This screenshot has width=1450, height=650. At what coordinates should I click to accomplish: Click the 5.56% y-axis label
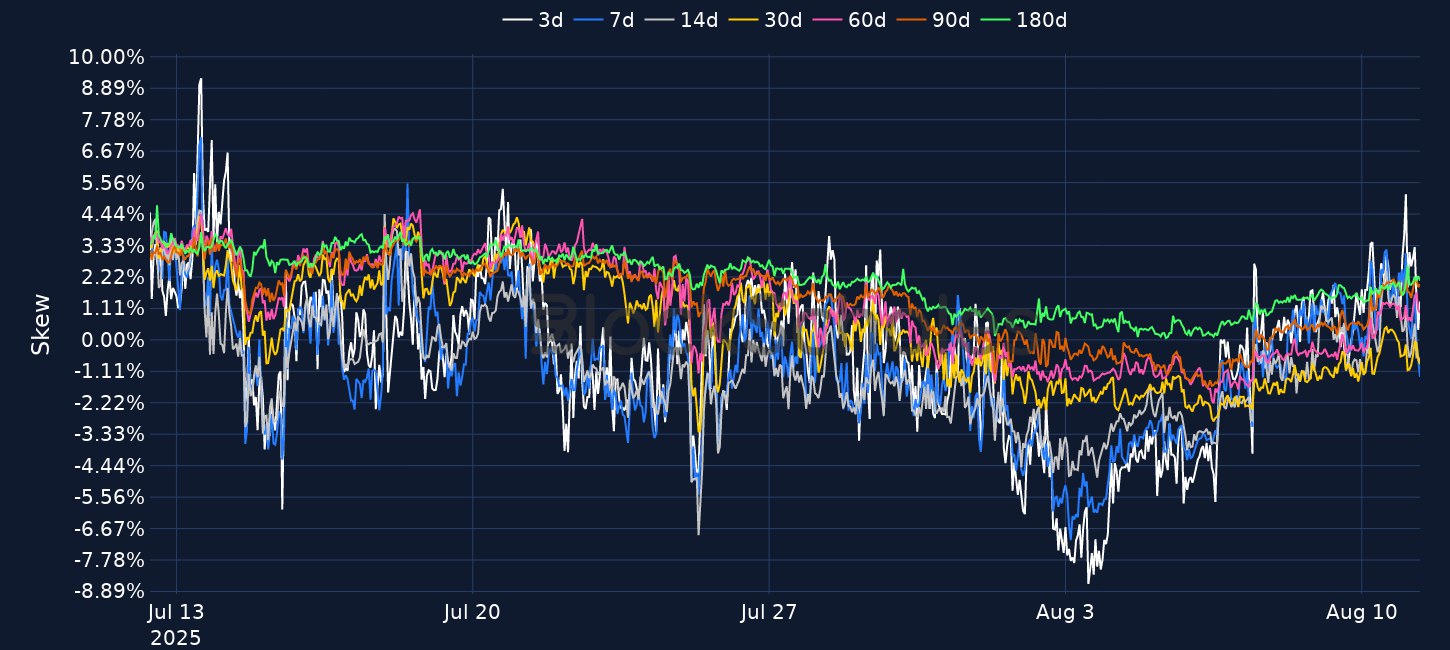click(x=112, y=183)
